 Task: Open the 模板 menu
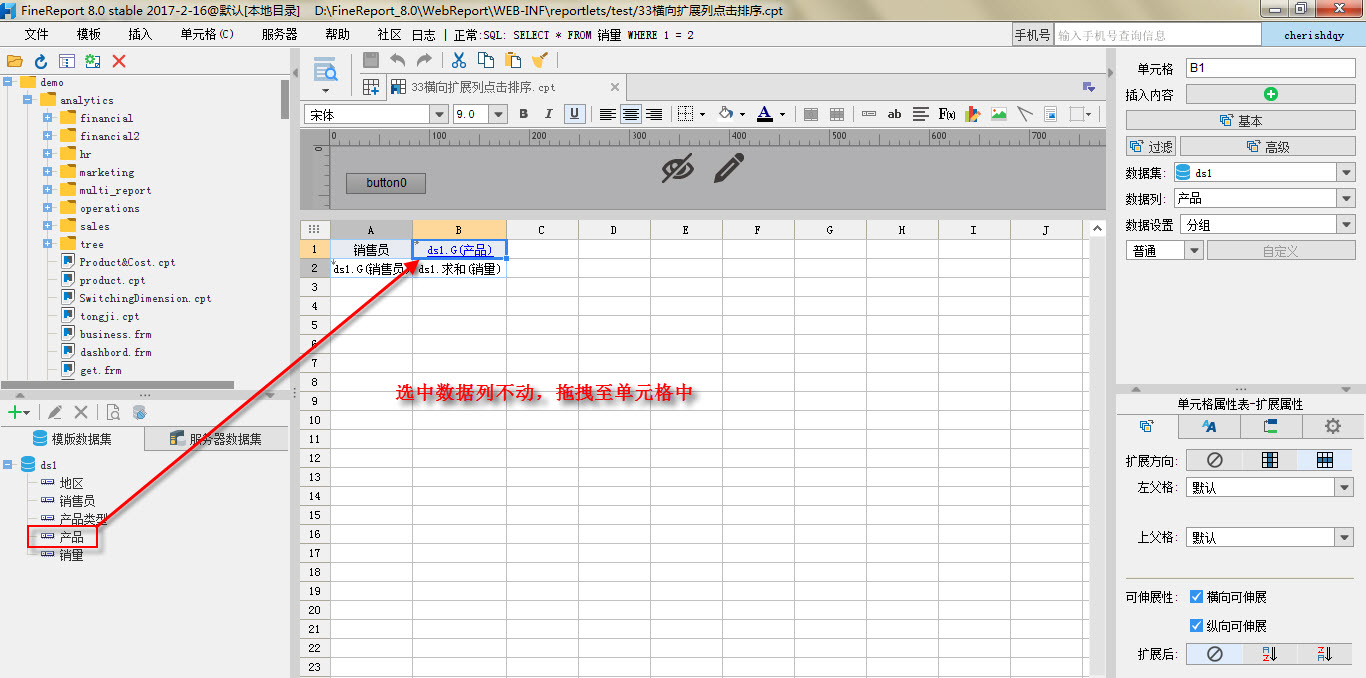click(x=89, y=34)
